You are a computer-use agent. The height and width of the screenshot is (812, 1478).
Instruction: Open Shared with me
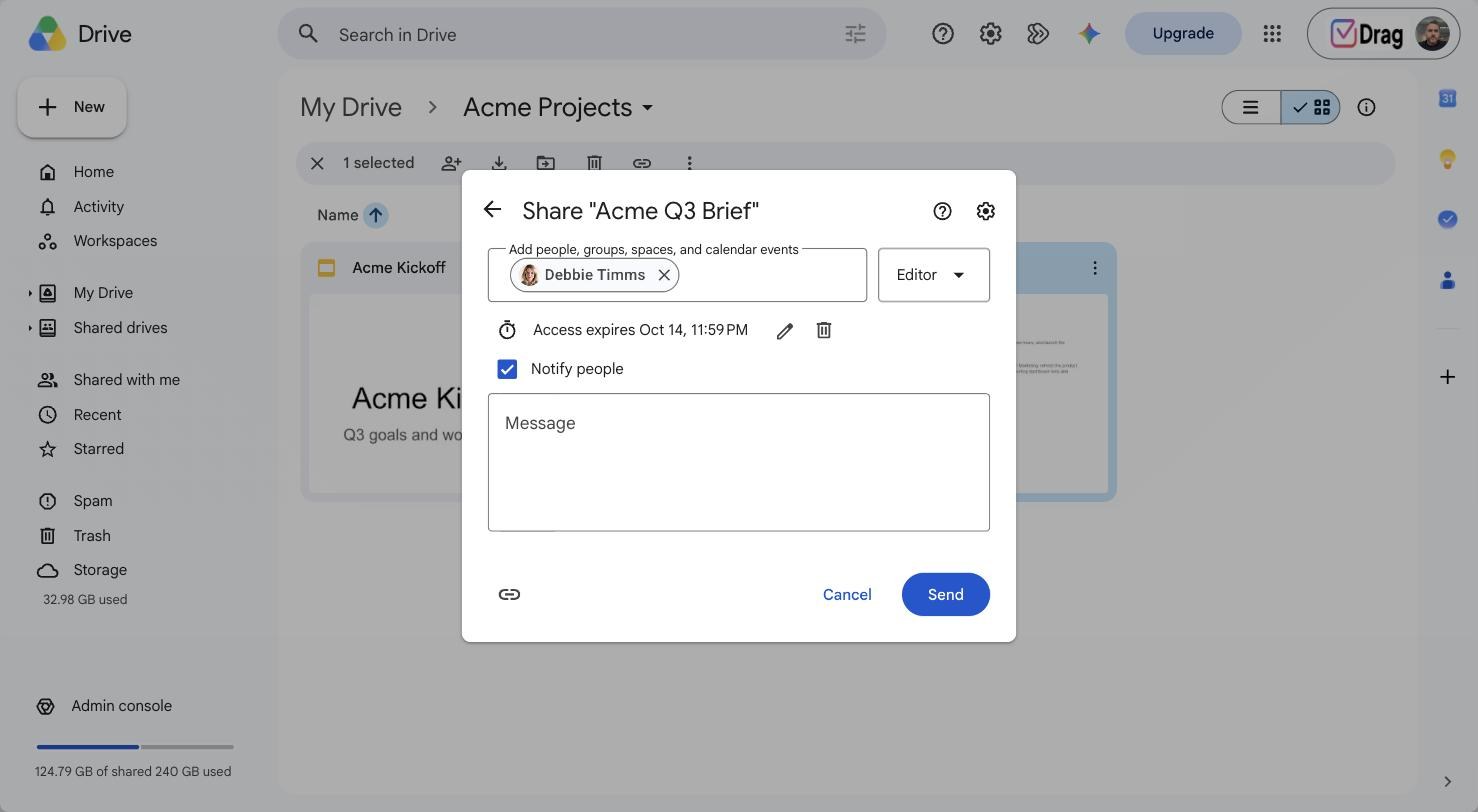126,380
